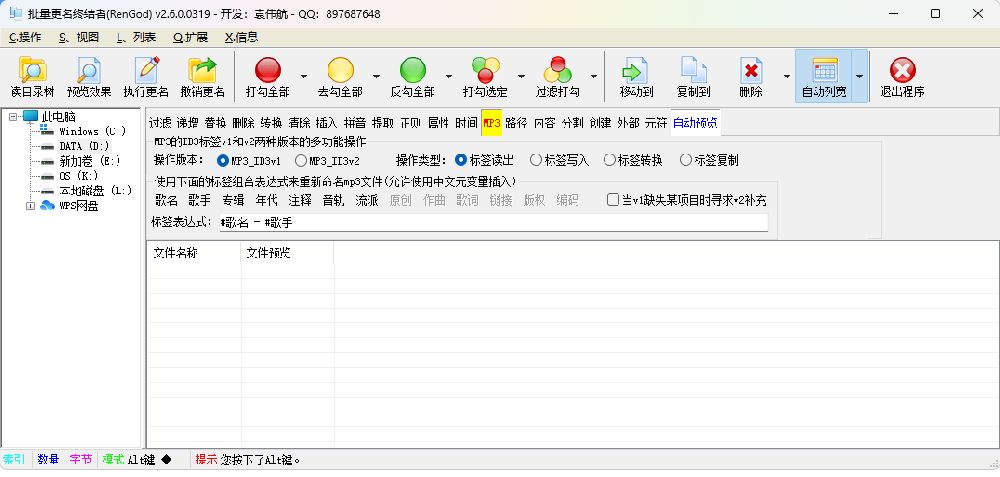Click the green 反勾全部 invert-check icon

413,70
